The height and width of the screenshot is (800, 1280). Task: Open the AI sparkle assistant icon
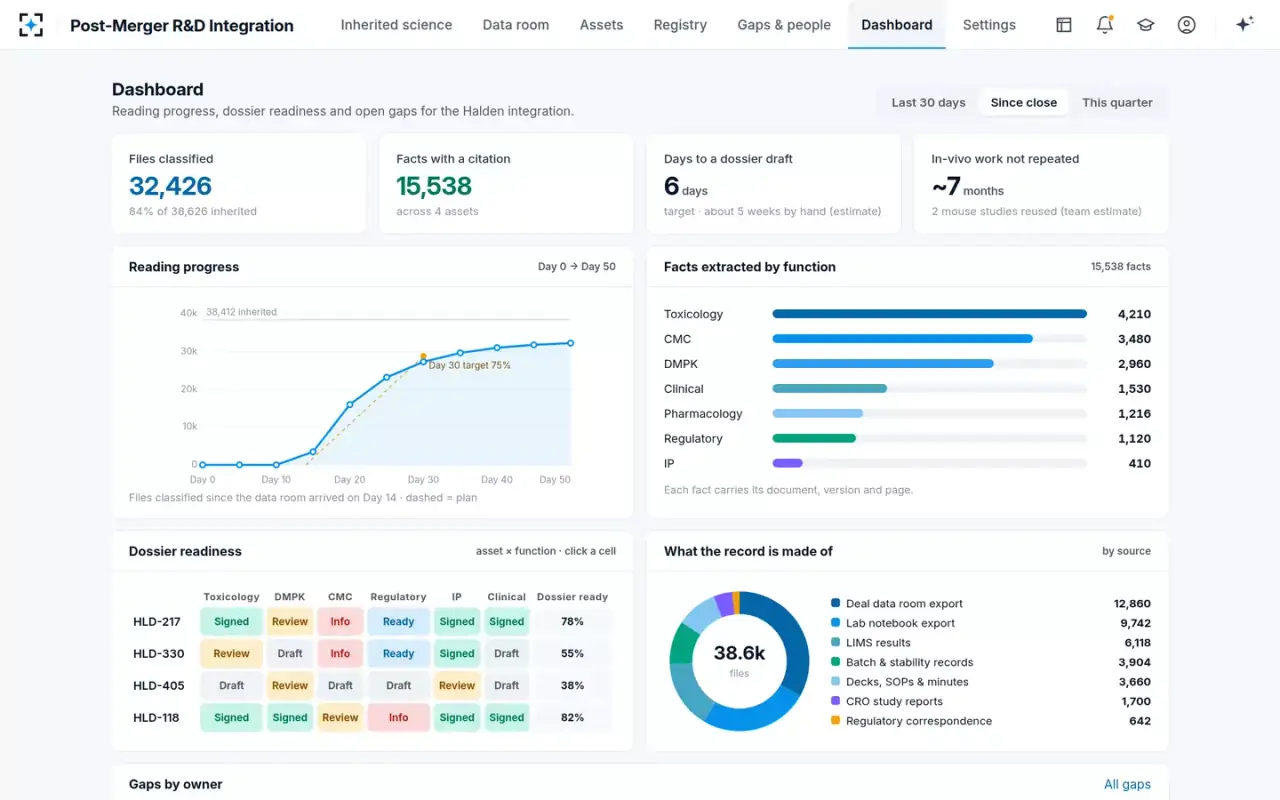tap(1245, 24)
